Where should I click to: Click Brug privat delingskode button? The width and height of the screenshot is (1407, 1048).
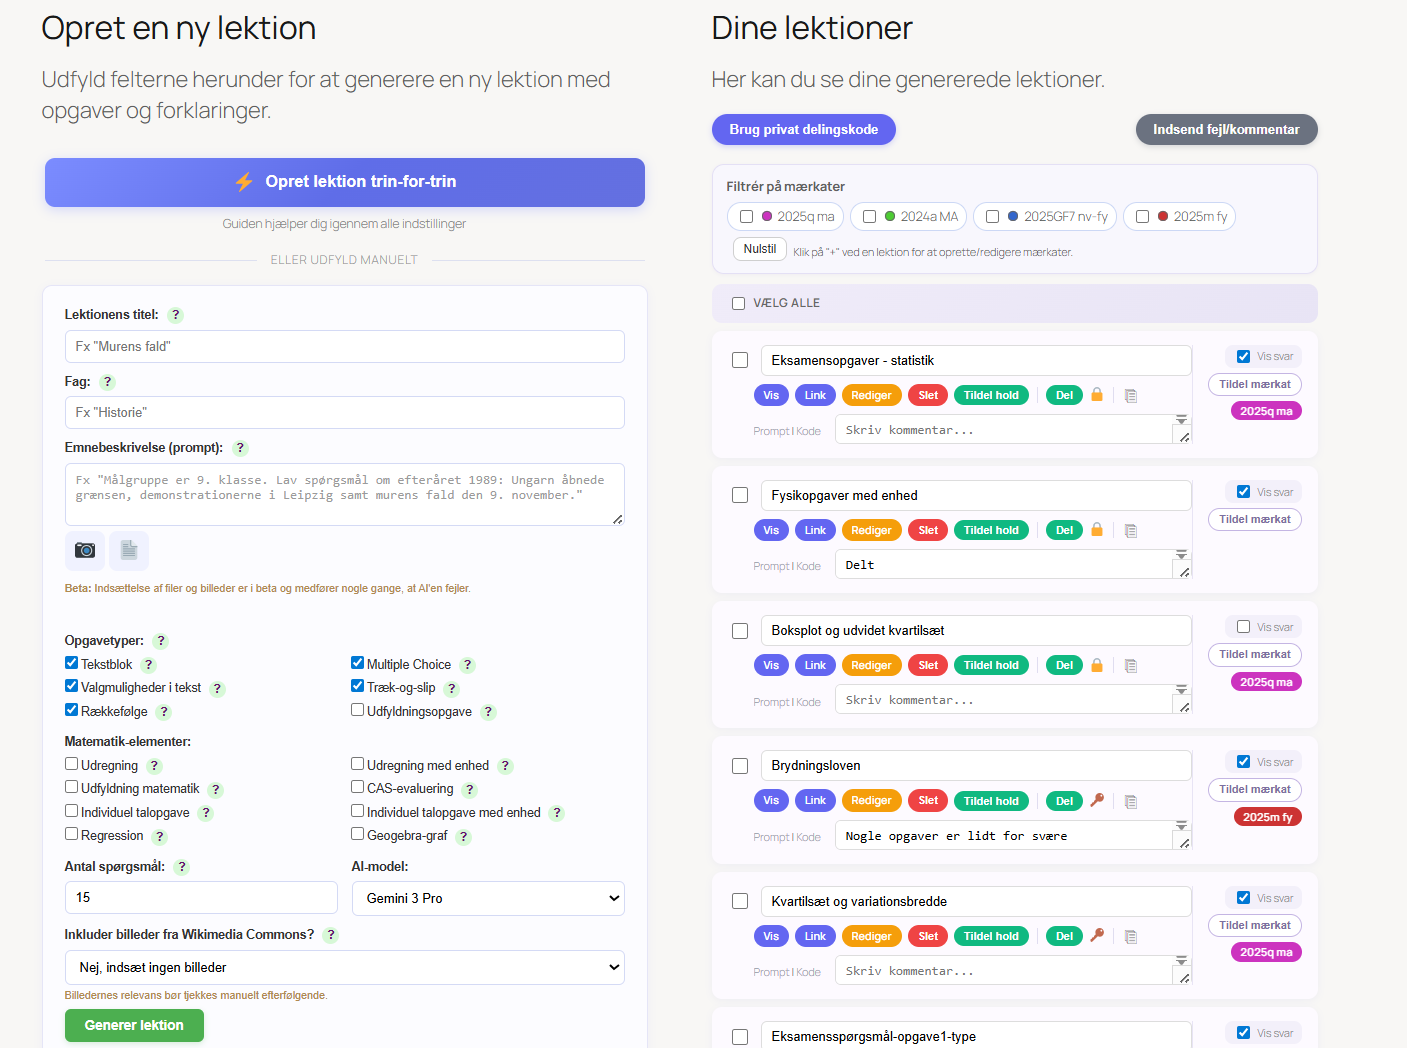coord(804,129)
